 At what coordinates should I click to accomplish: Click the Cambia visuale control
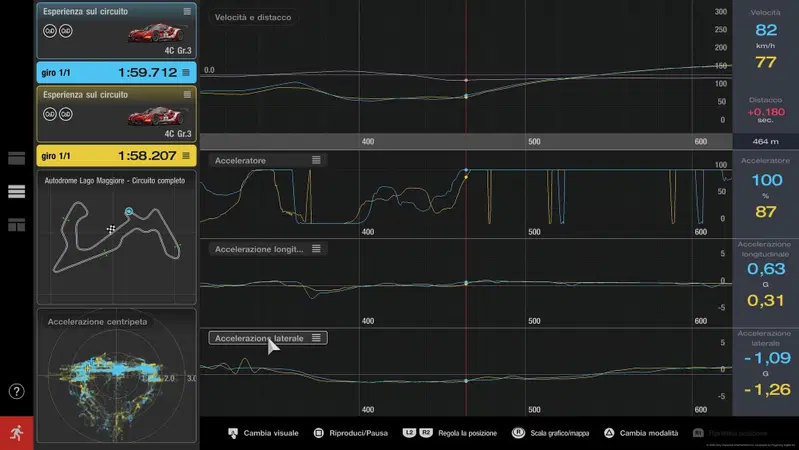263,433
